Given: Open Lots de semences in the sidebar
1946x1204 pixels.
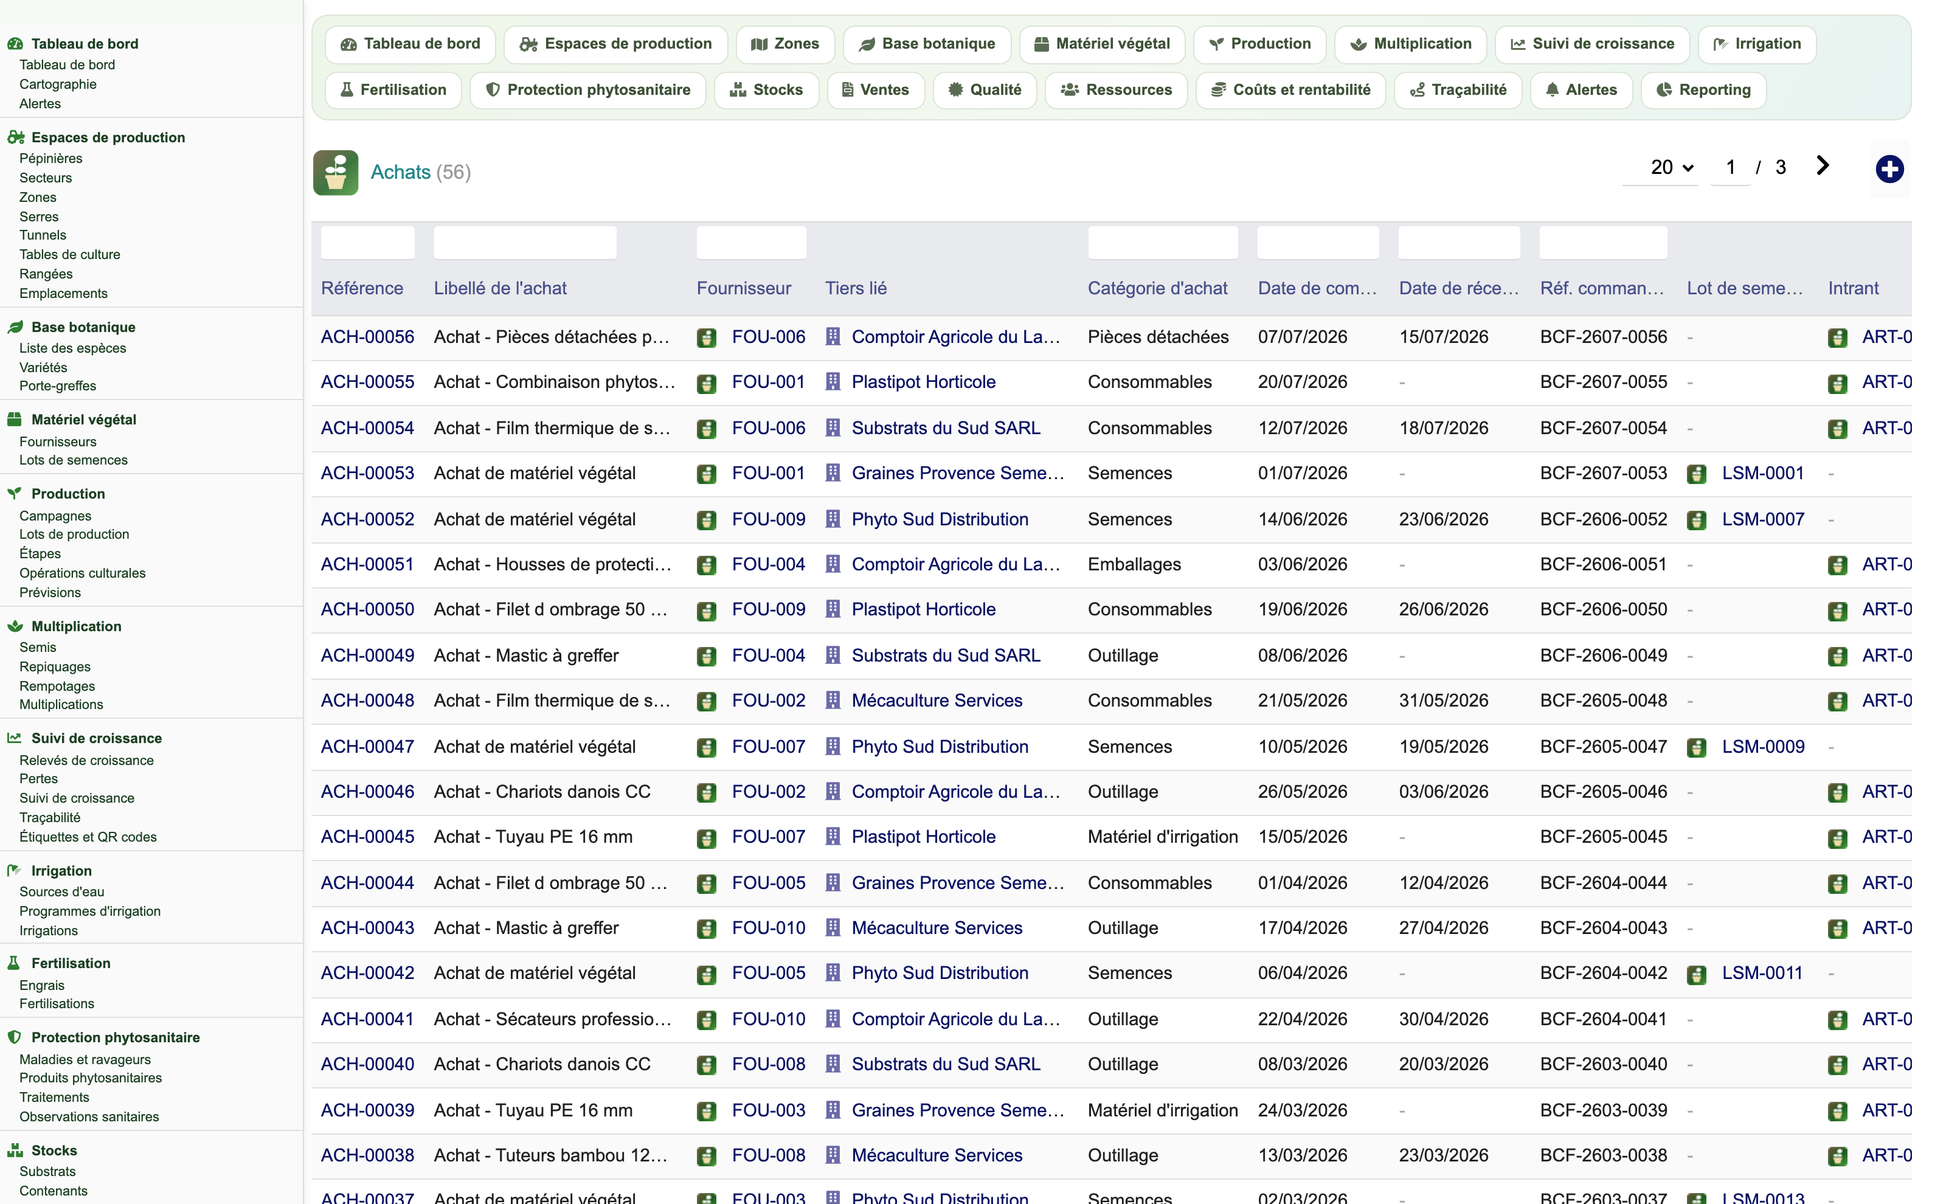Looking at the screenshot, I should (73, 460).
